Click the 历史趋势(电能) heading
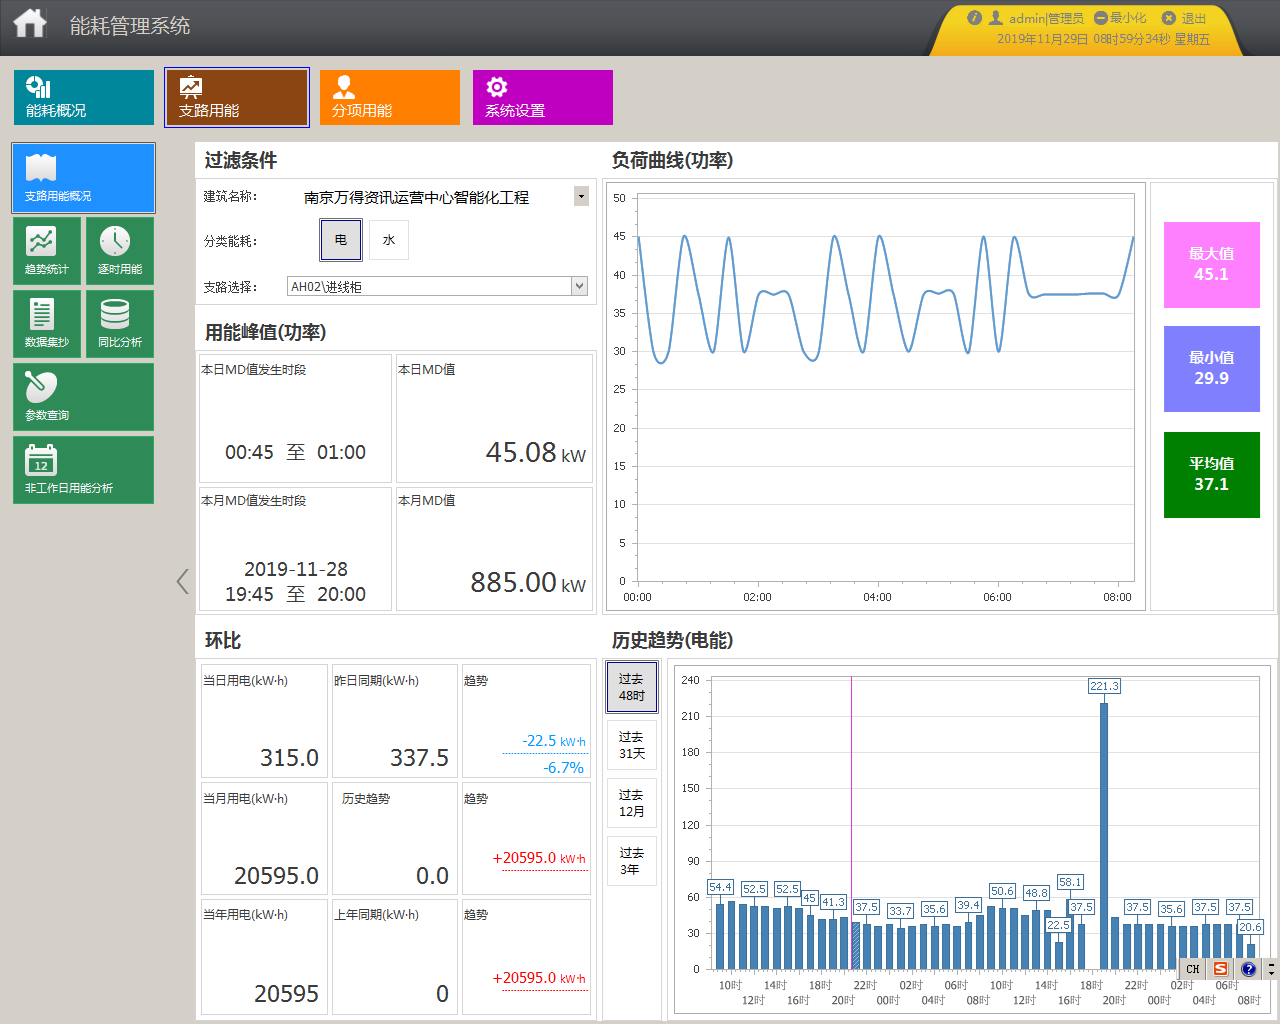The height and width of the screenshot is (1024, 1280). pos(672,640)
